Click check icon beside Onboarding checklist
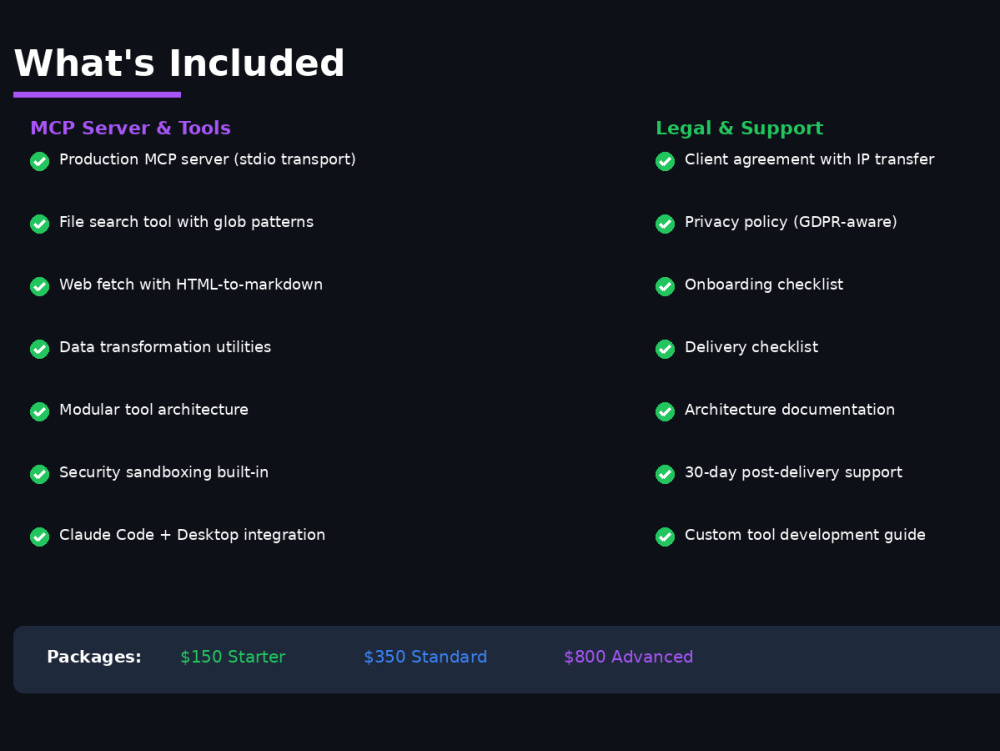This screenshot has width=1000, height=751. pyautogui.click(x=665, y=286)
